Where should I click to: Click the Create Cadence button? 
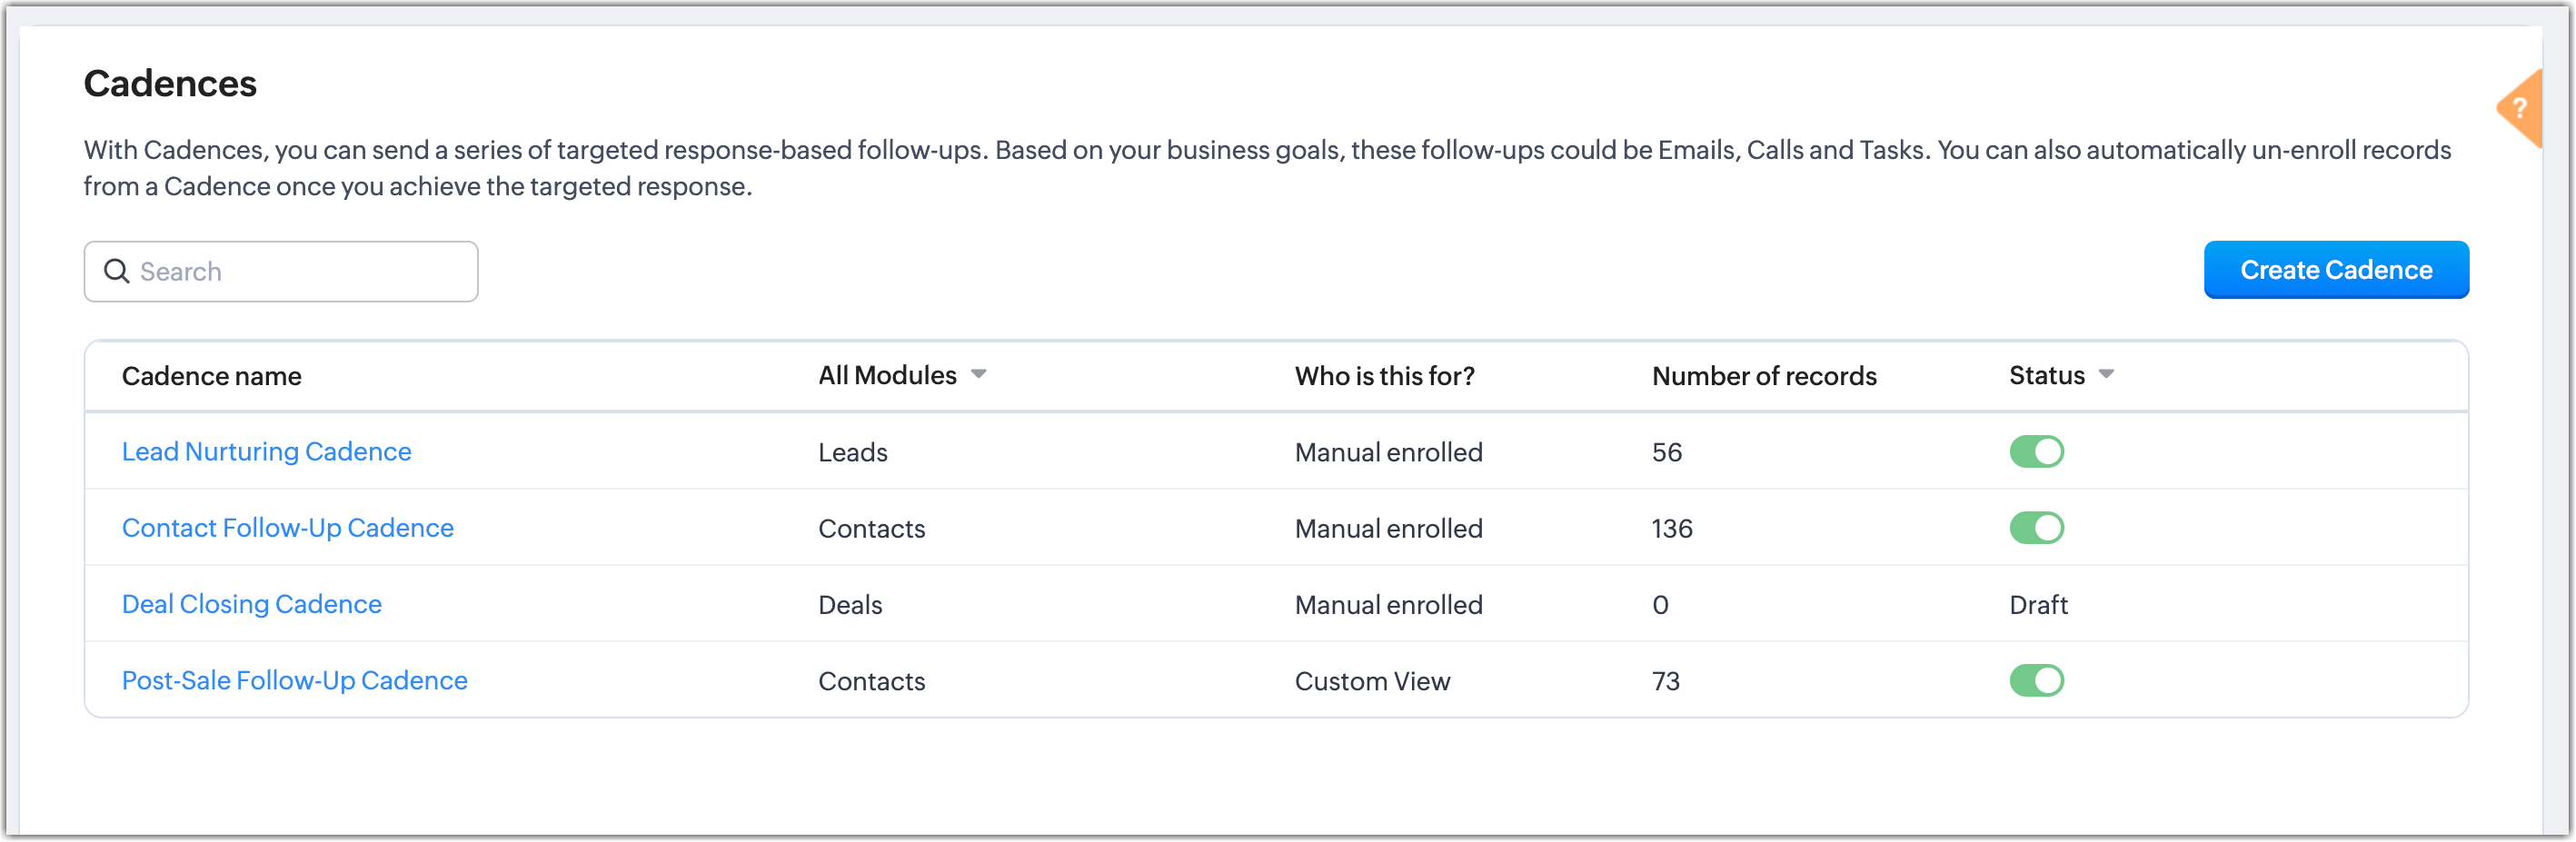tap(2335, 270)
